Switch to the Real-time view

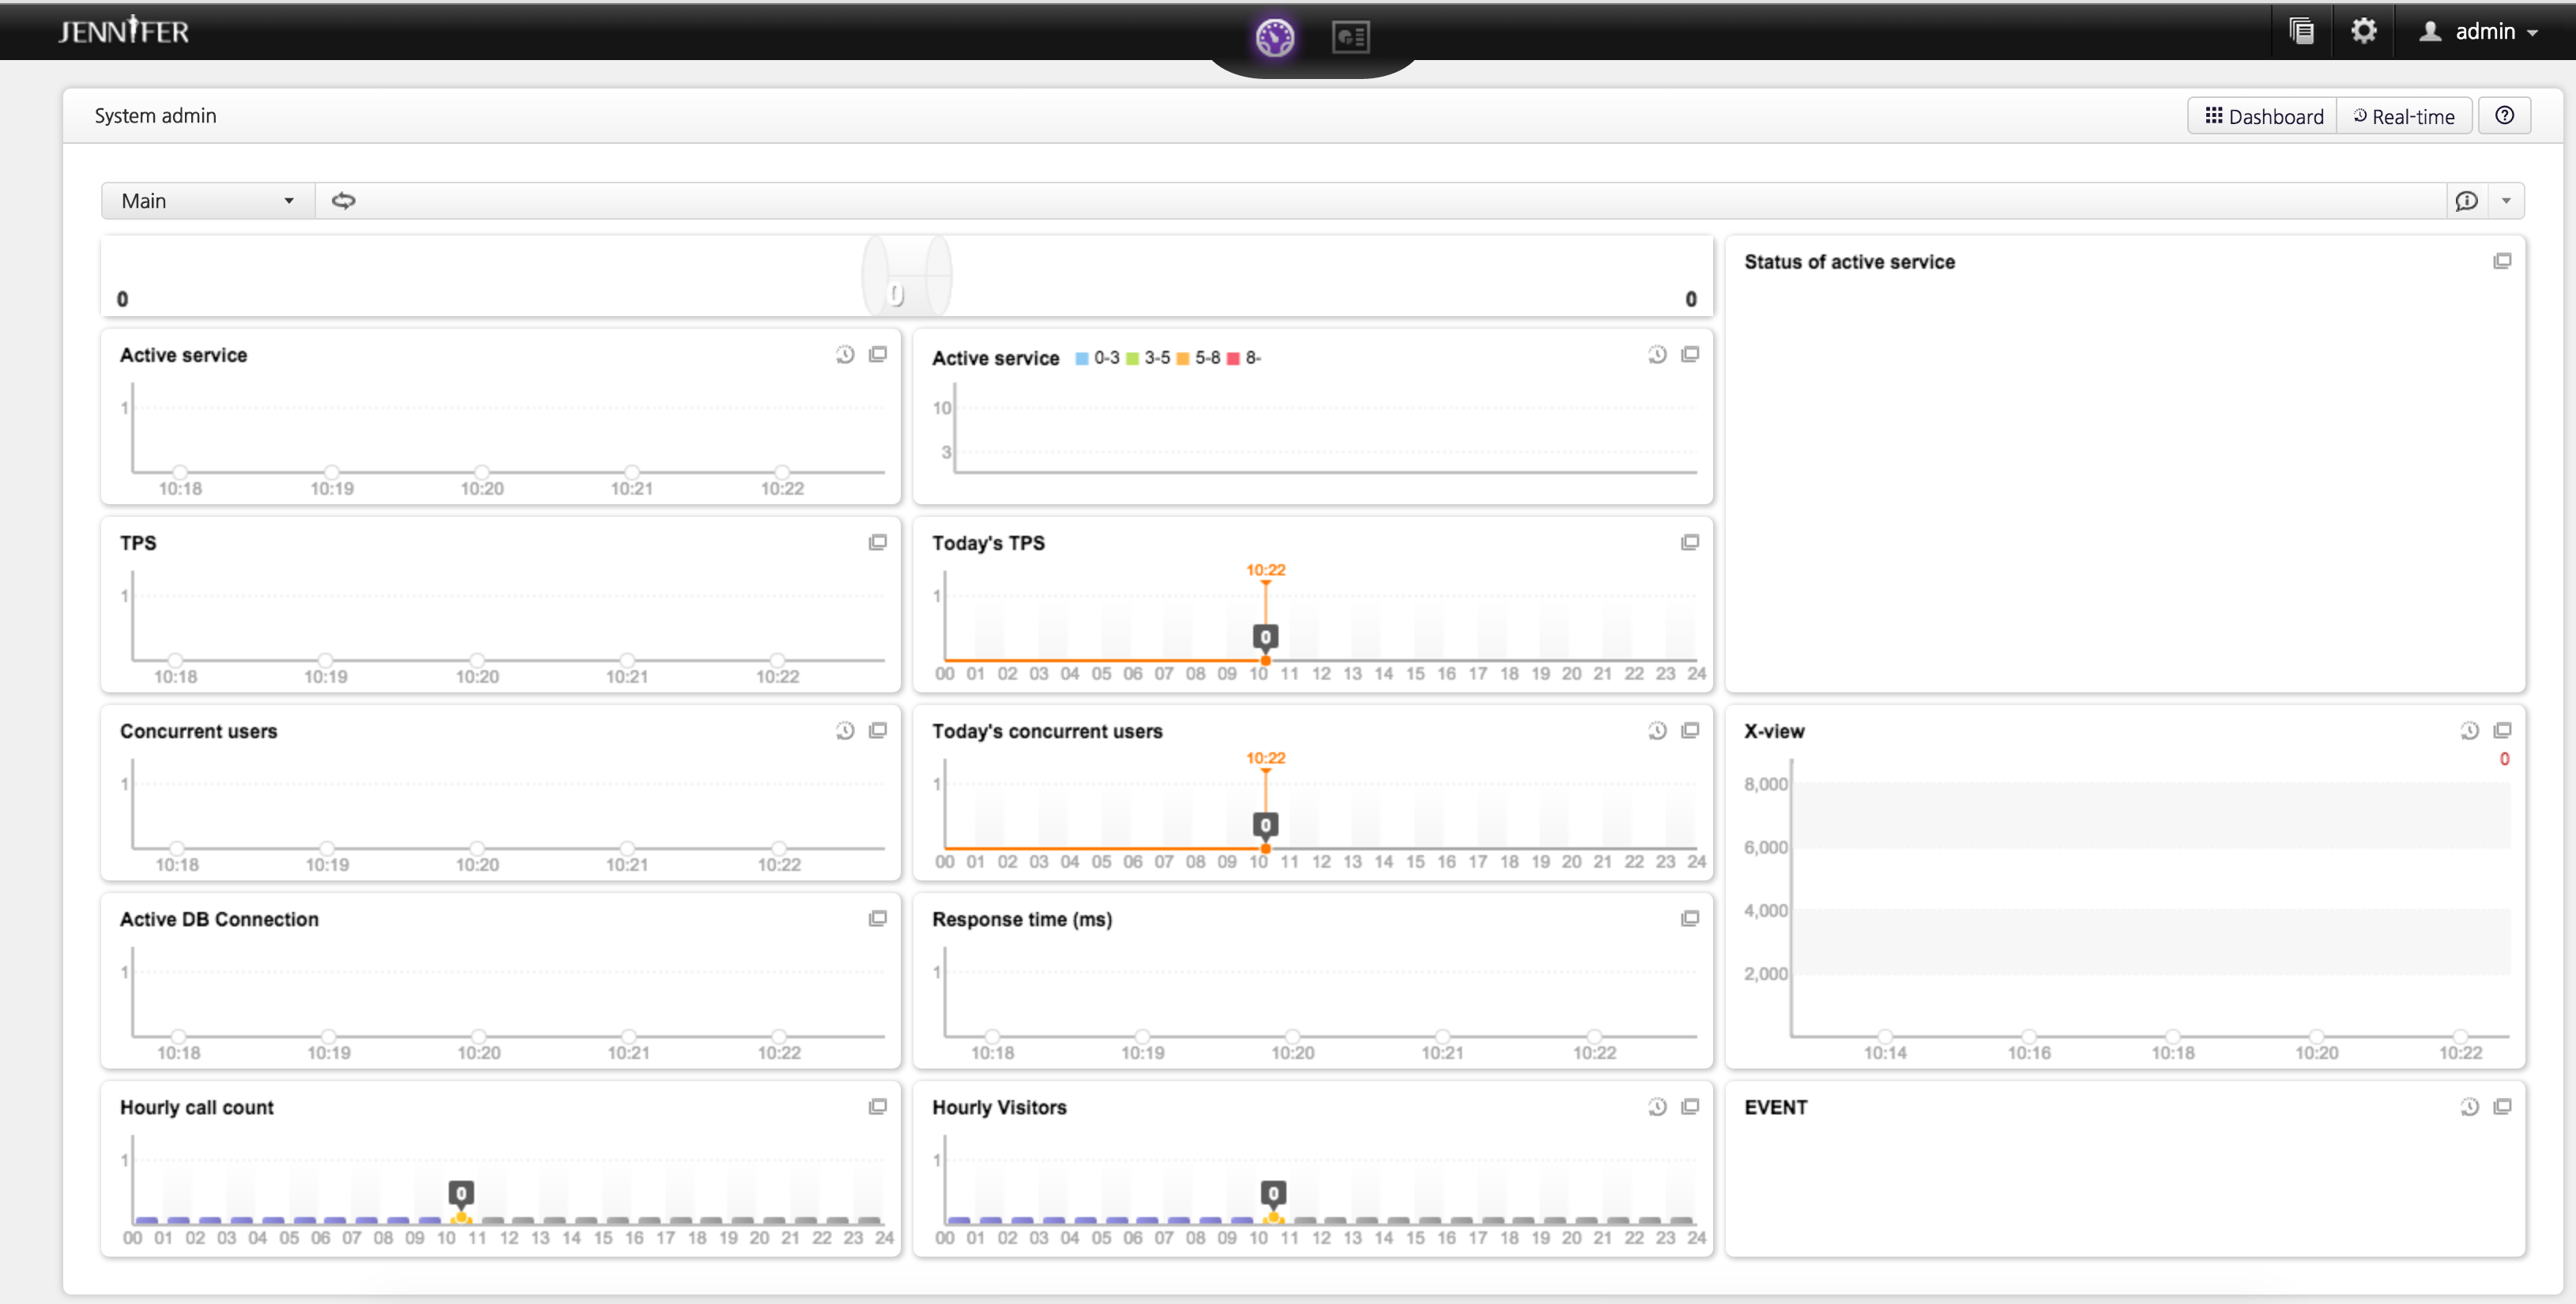pos(2404,116)
